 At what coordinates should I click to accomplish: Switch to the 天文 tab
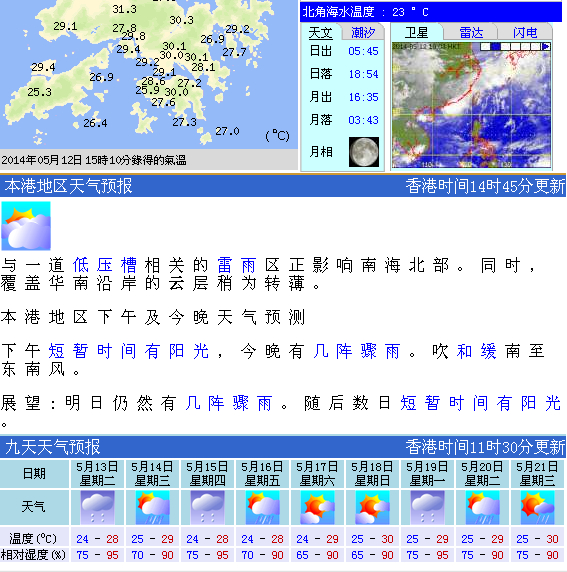click(x=320, y=32)
